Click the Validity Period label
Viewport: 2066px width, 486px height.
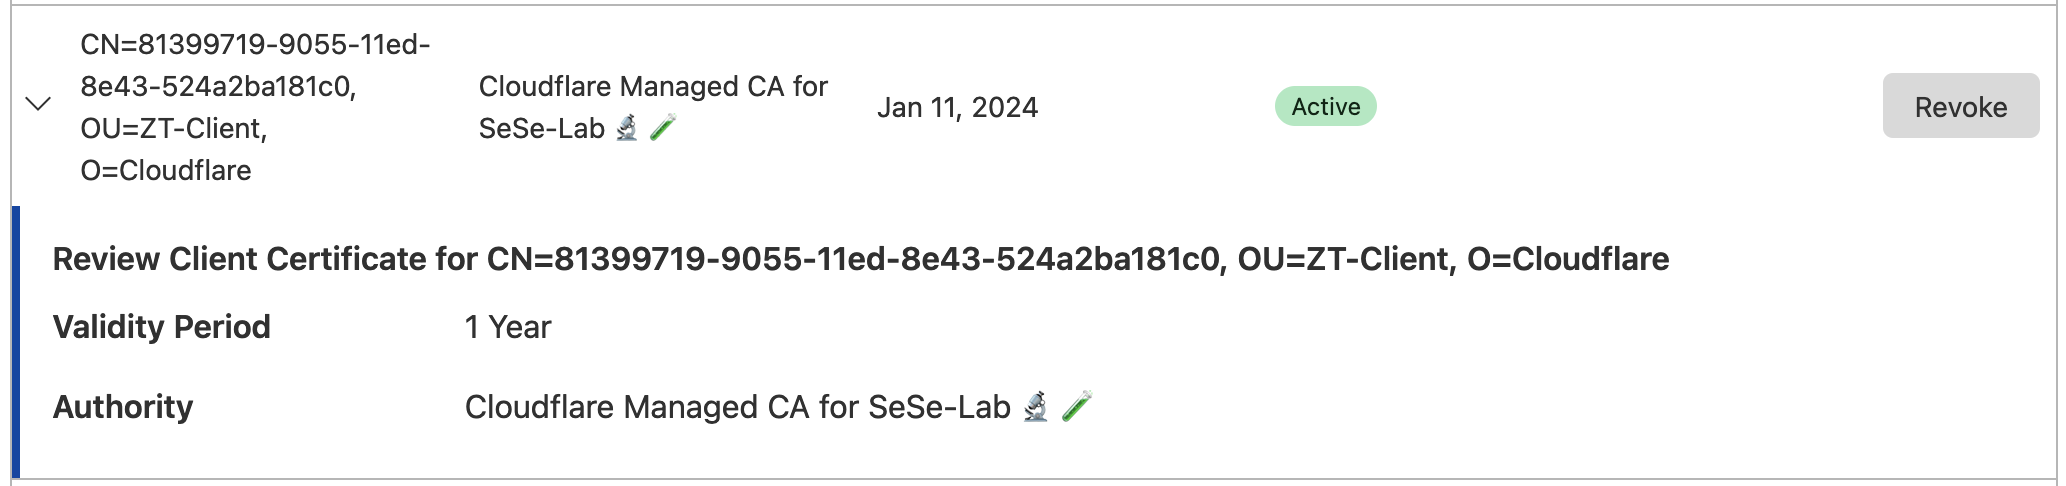coord(162,327)
